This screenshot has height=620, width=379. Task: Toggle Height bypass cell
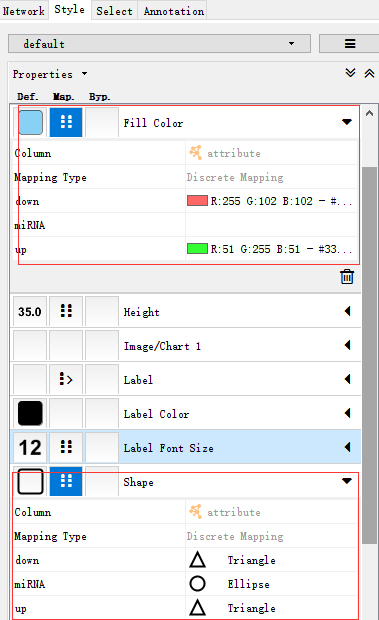102,311
